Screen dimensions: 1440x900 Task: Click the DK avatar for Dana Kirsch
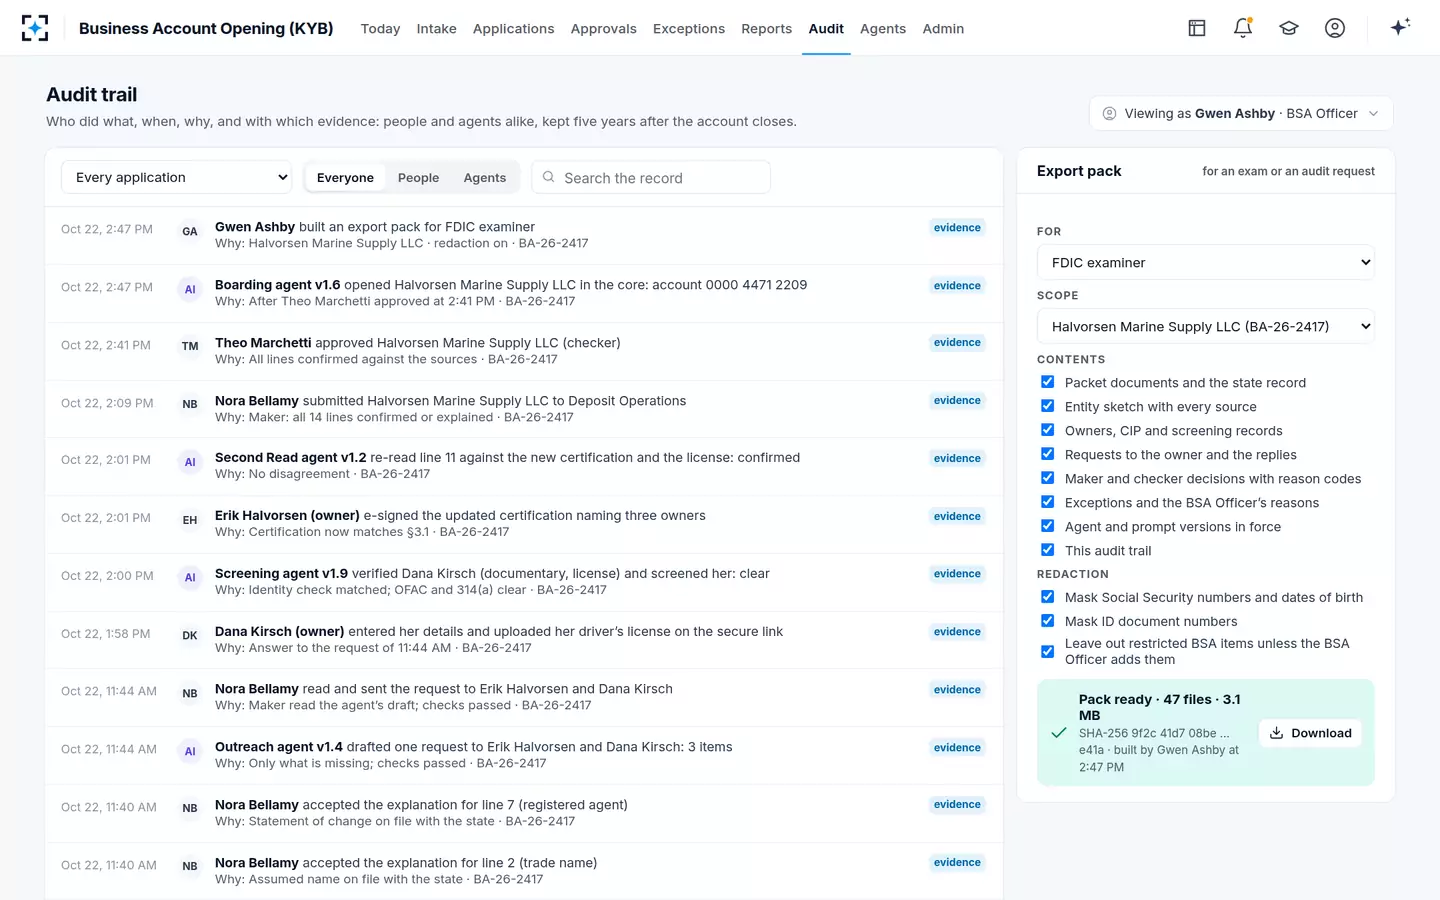pos(190,635)
